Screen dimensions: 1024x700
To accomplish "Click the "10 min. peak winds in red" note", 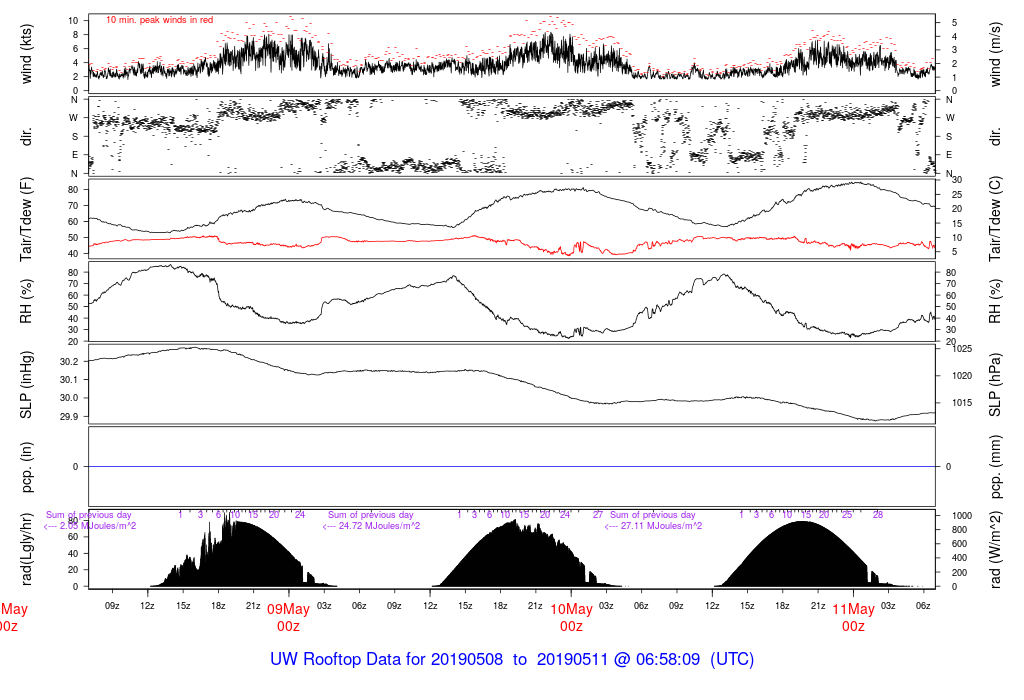I will point(159,20).
